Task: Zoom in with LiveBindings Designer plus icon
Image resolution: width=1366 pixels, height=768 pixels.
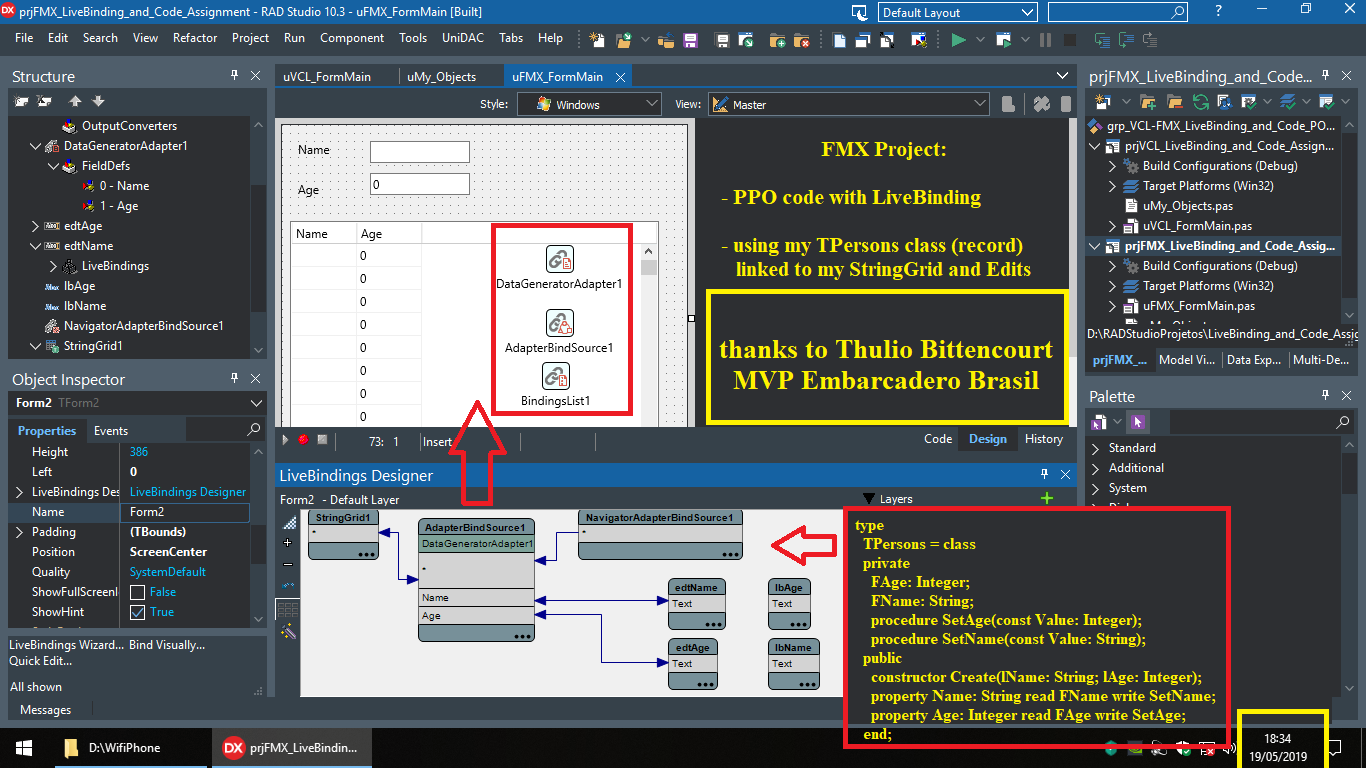Action: [x=289, y=543]
